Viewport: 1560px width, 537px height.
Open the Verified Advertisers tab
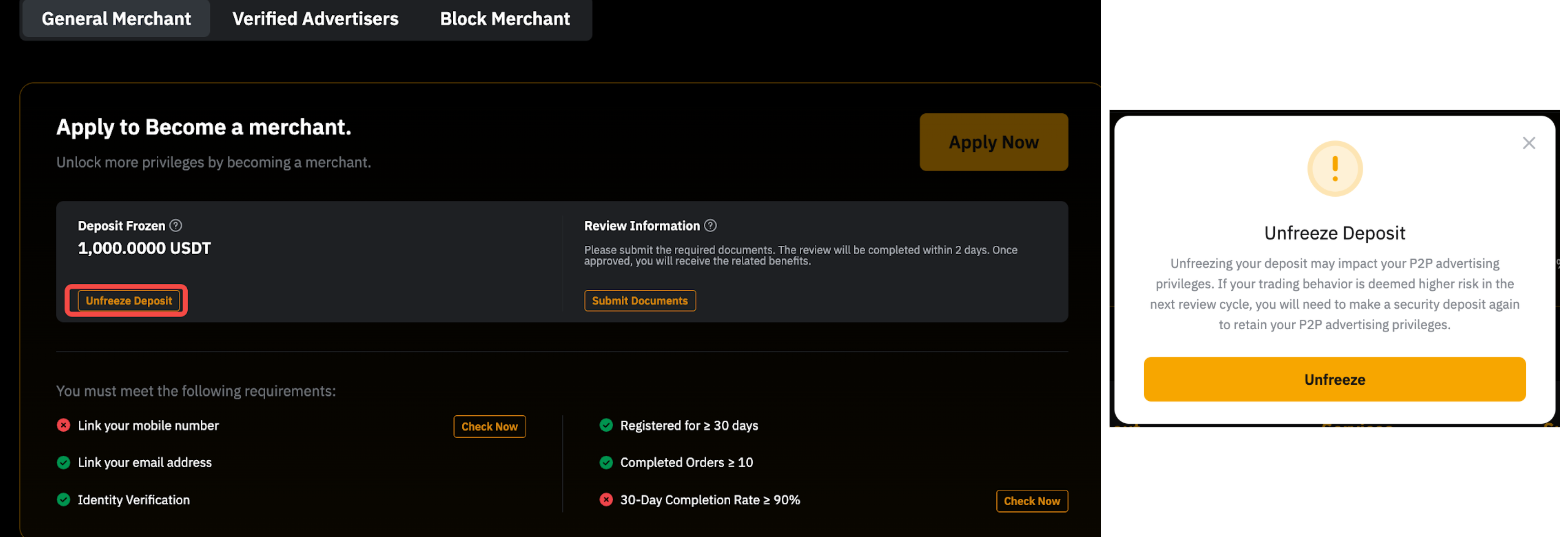pyautogui.click(x=315, y=19)
